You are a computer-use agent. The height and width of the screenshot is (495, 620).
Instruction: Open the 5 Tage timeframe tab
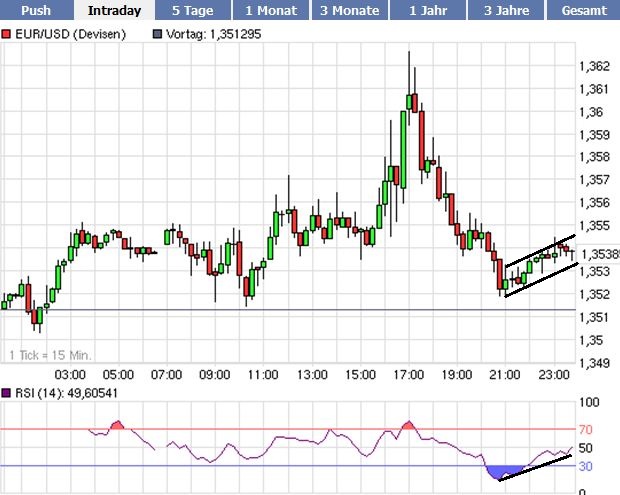(x=193, y=10)
